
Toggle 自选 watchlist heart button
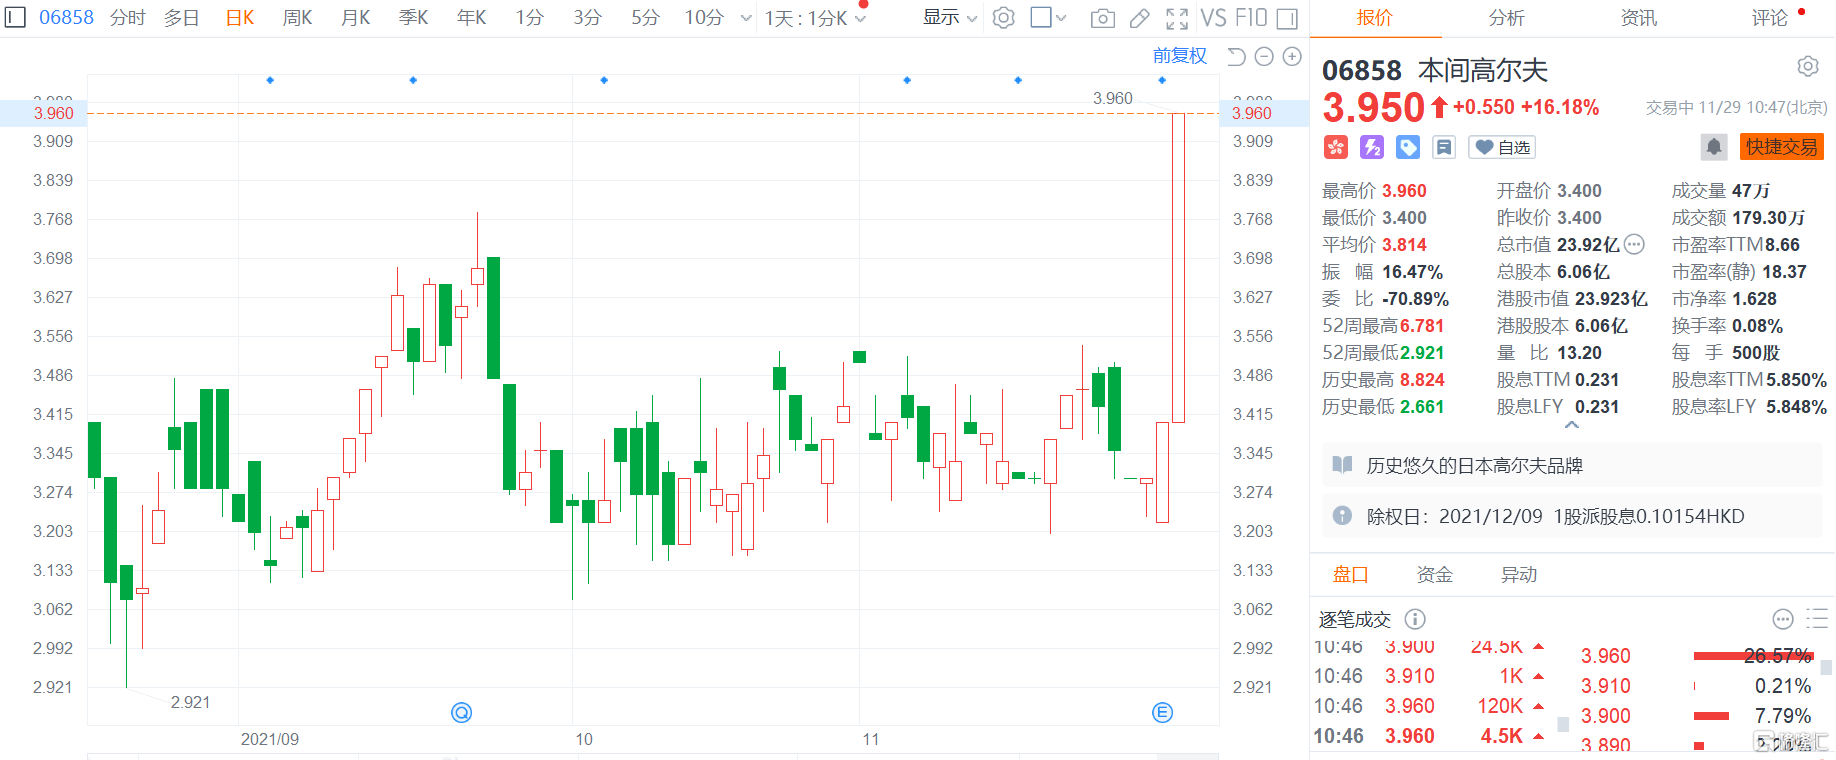(x=1502, y=147)
